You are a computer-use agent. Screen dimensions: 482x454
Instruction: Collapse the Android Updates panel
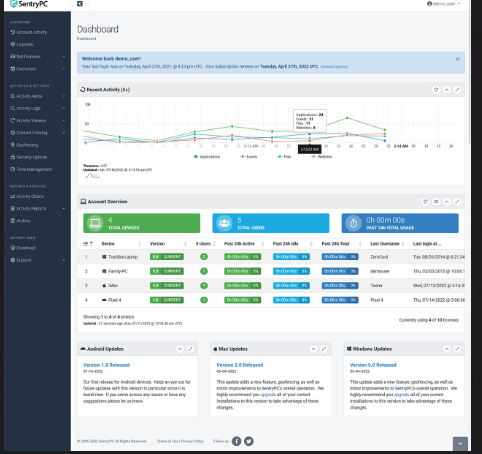coord(180,349)
